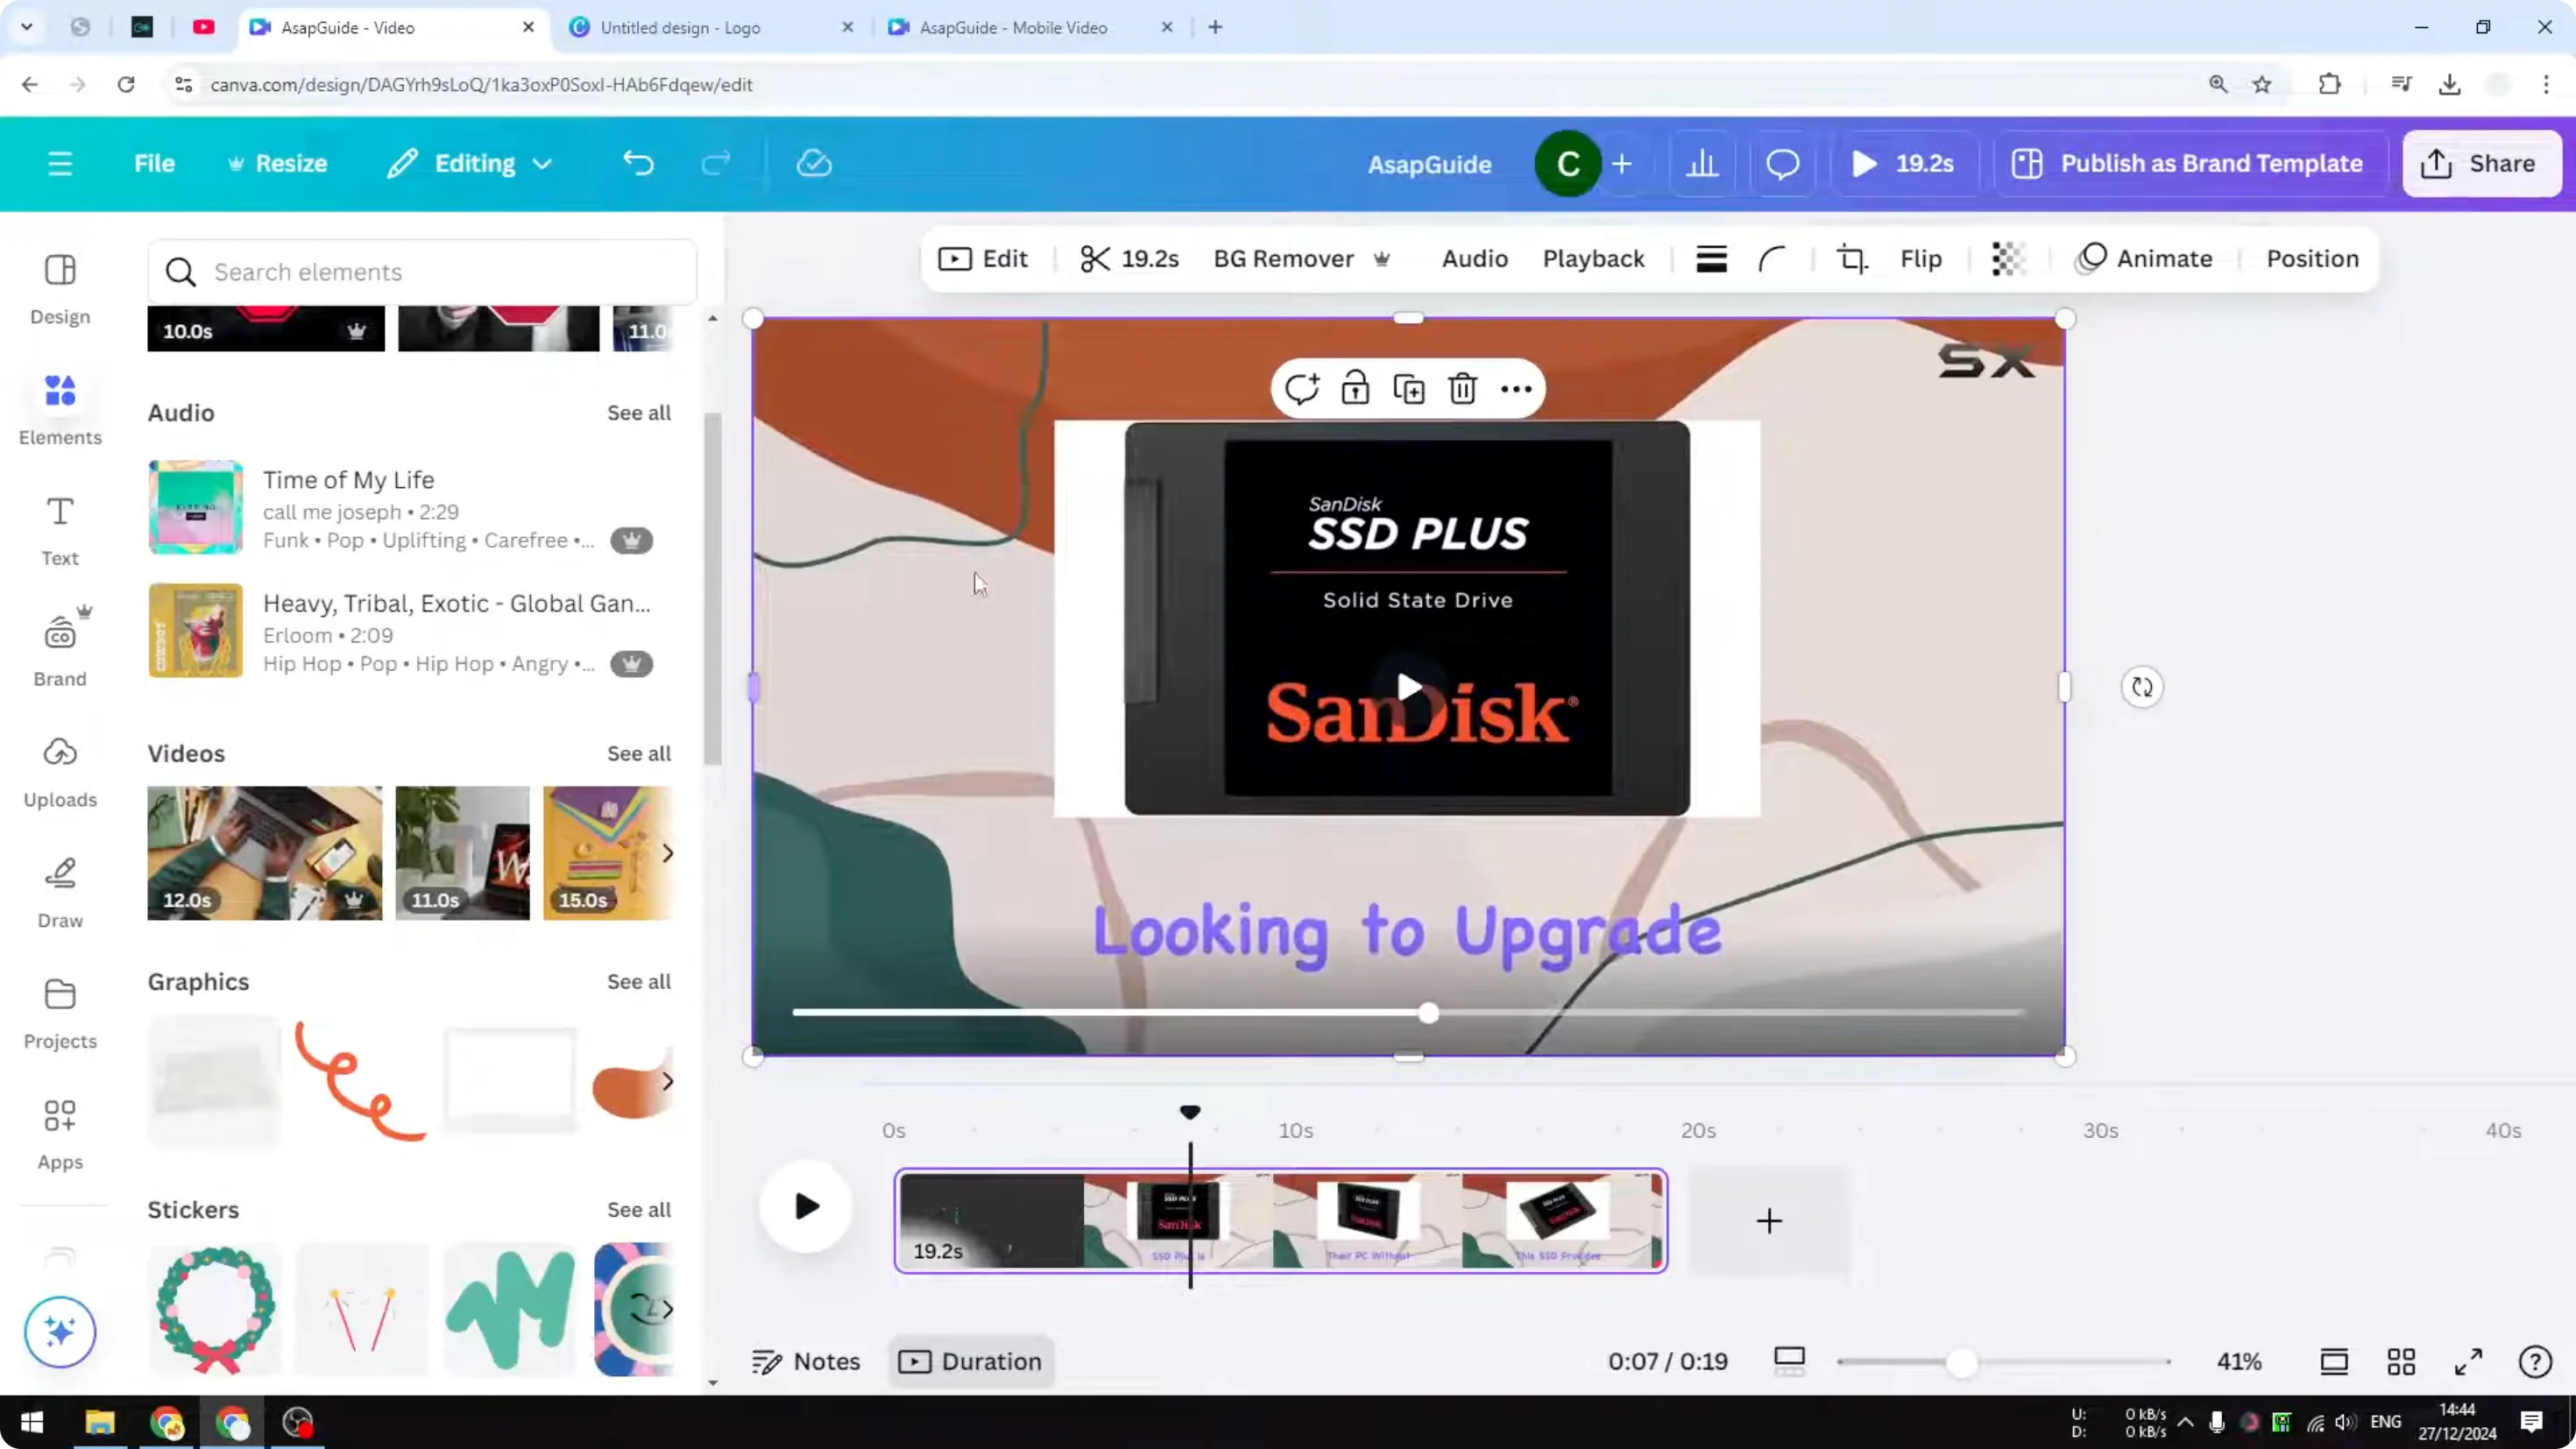Undo the last action
2576x1449 pixels.
(639, 163)
